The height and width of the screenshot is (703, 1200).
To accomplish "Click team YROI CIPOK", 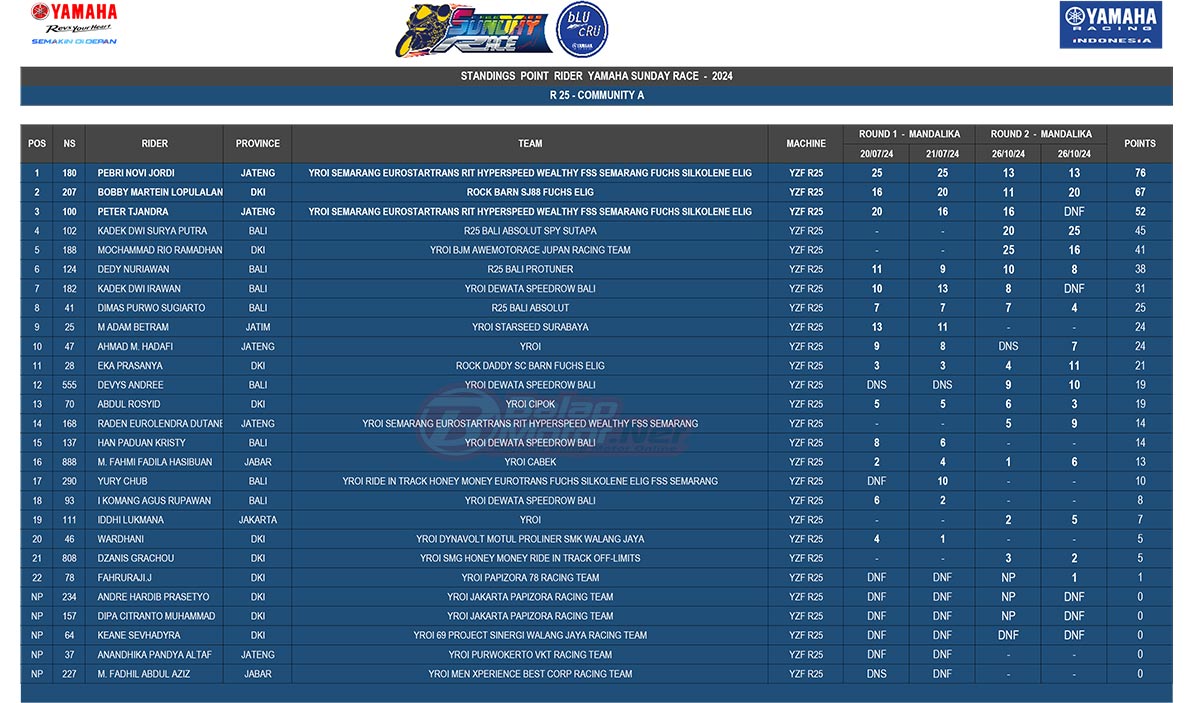I will pyautogui.click(x=530, y=404).
